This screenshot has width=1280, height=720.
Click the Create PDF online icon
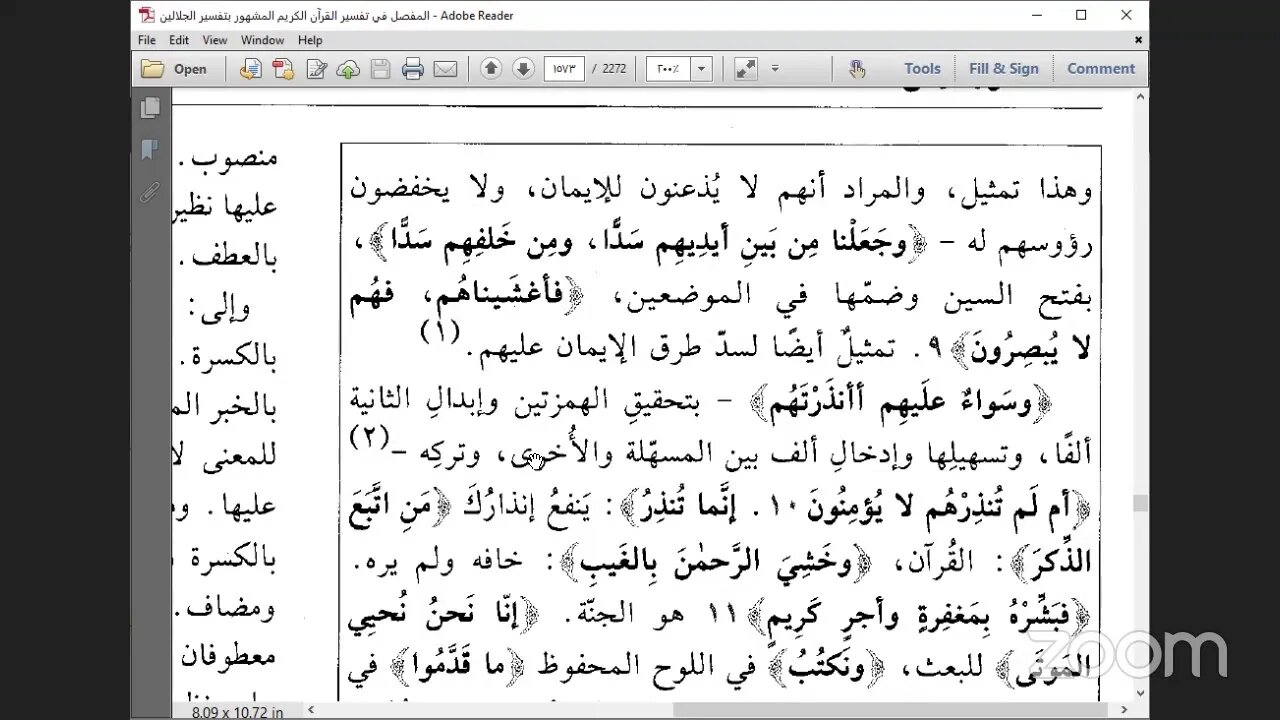(x=283, y=69)
